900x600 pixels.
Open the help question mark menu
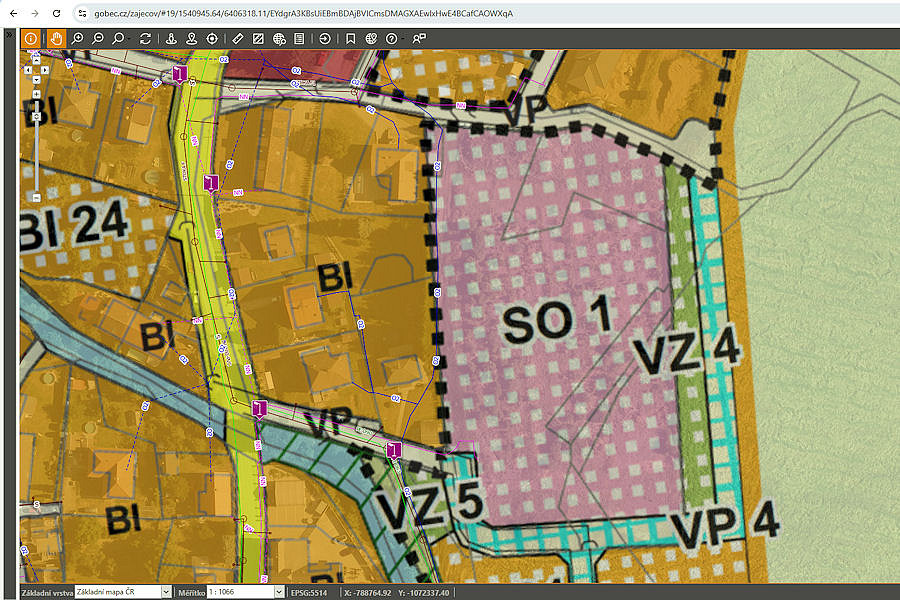pyautogui.click(x=391, y=38)
